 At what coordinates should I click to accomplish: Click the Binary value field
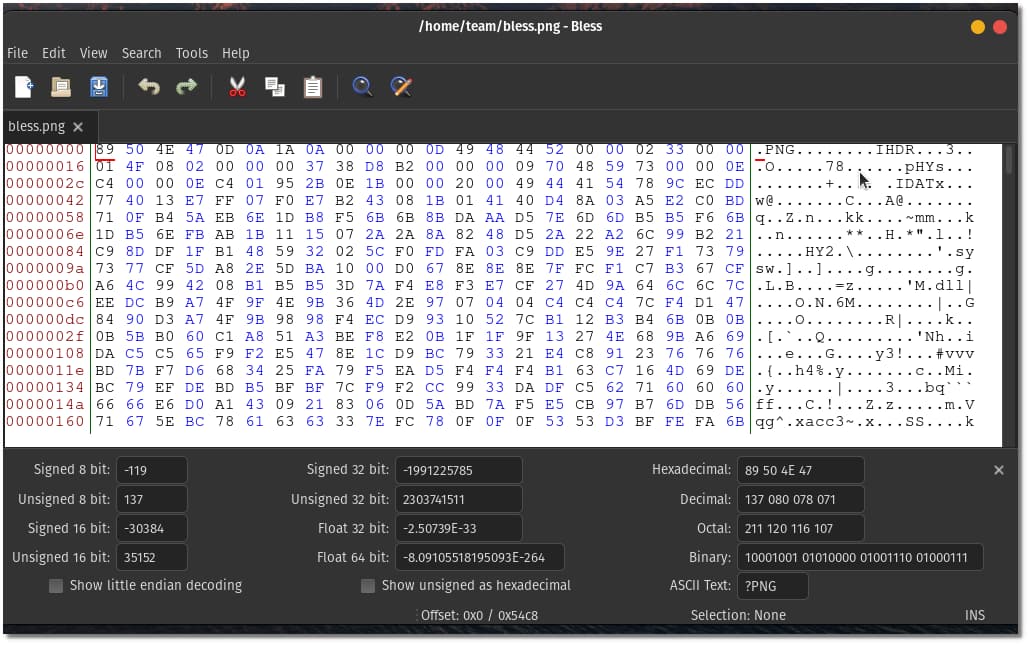click(x=860, y=558)
